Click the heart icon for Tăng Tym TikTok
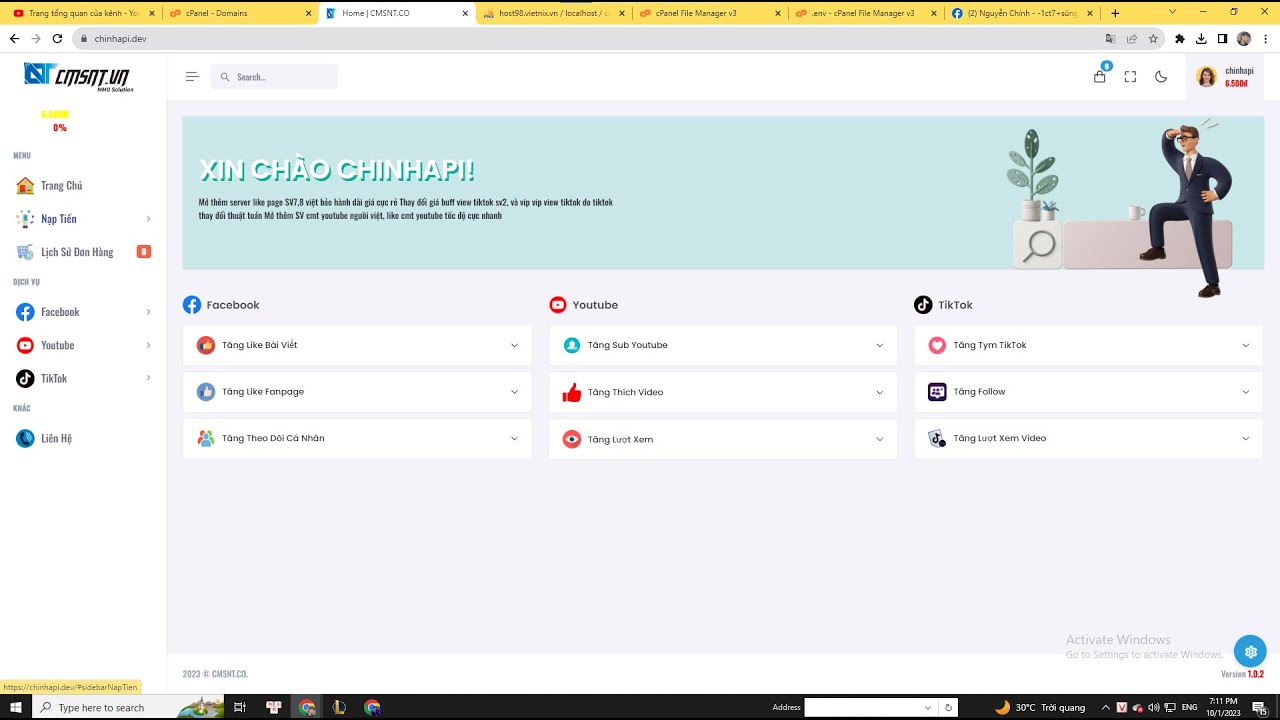The height and width of the screenshot is (720, 1280). (x=937, y=345)
